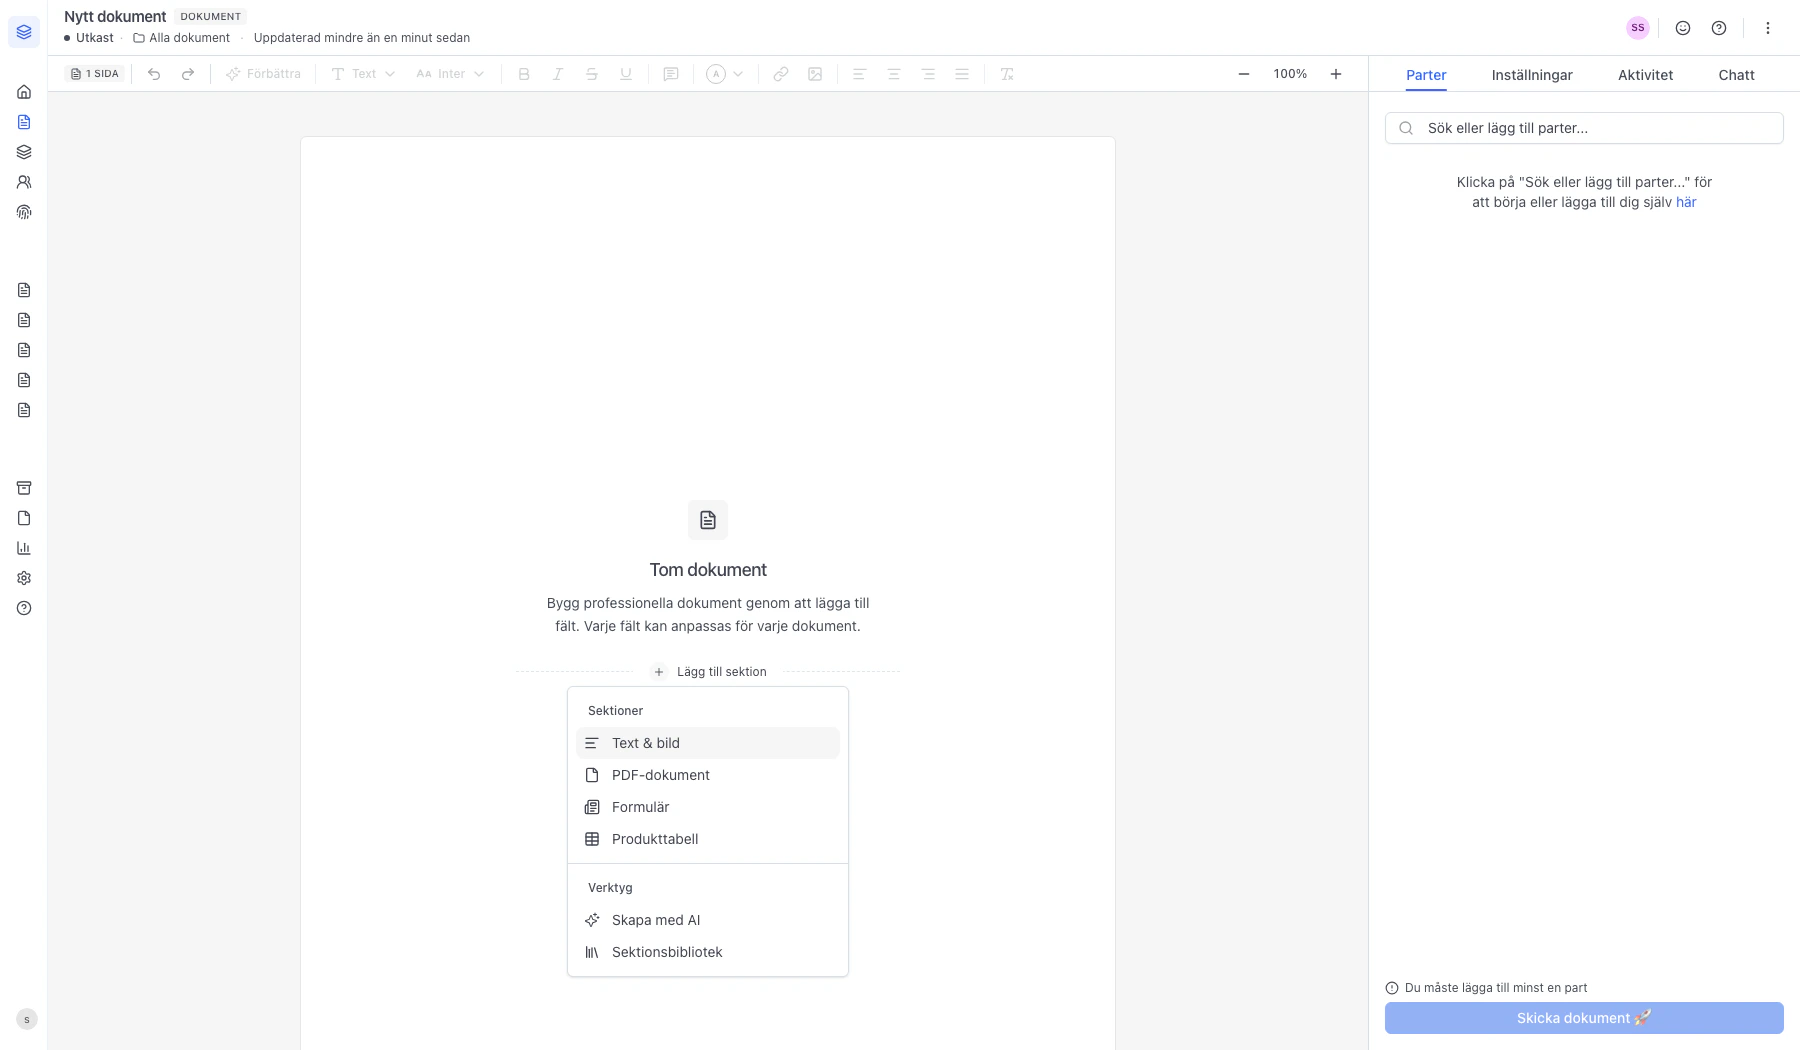Align text left
The width and height of the screenshot is (1800, 1050).
(859, 74)
